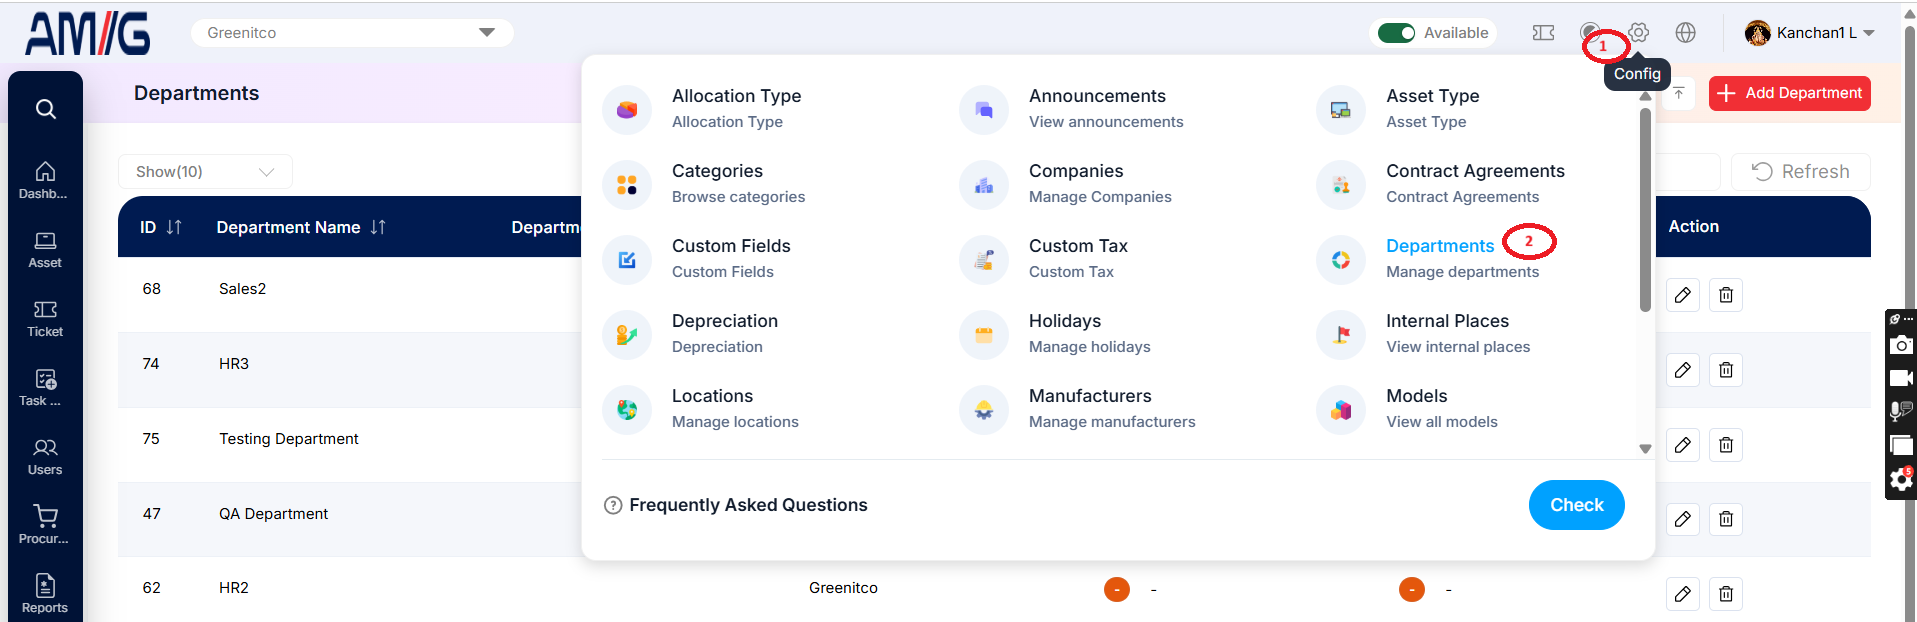This screenshot has width=1917, height=622.
Task: Toggle the Available status switch
Action: click(x=1396, y=33)
